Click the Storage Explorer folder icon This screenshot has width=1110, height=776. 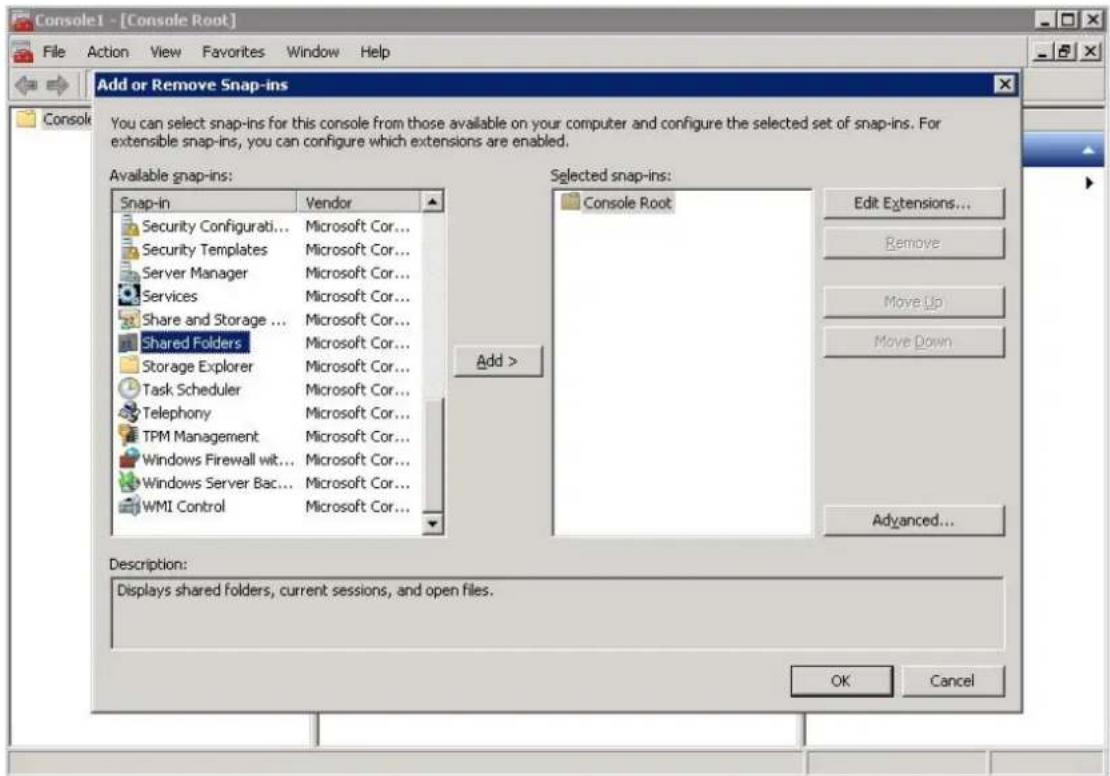130,365
